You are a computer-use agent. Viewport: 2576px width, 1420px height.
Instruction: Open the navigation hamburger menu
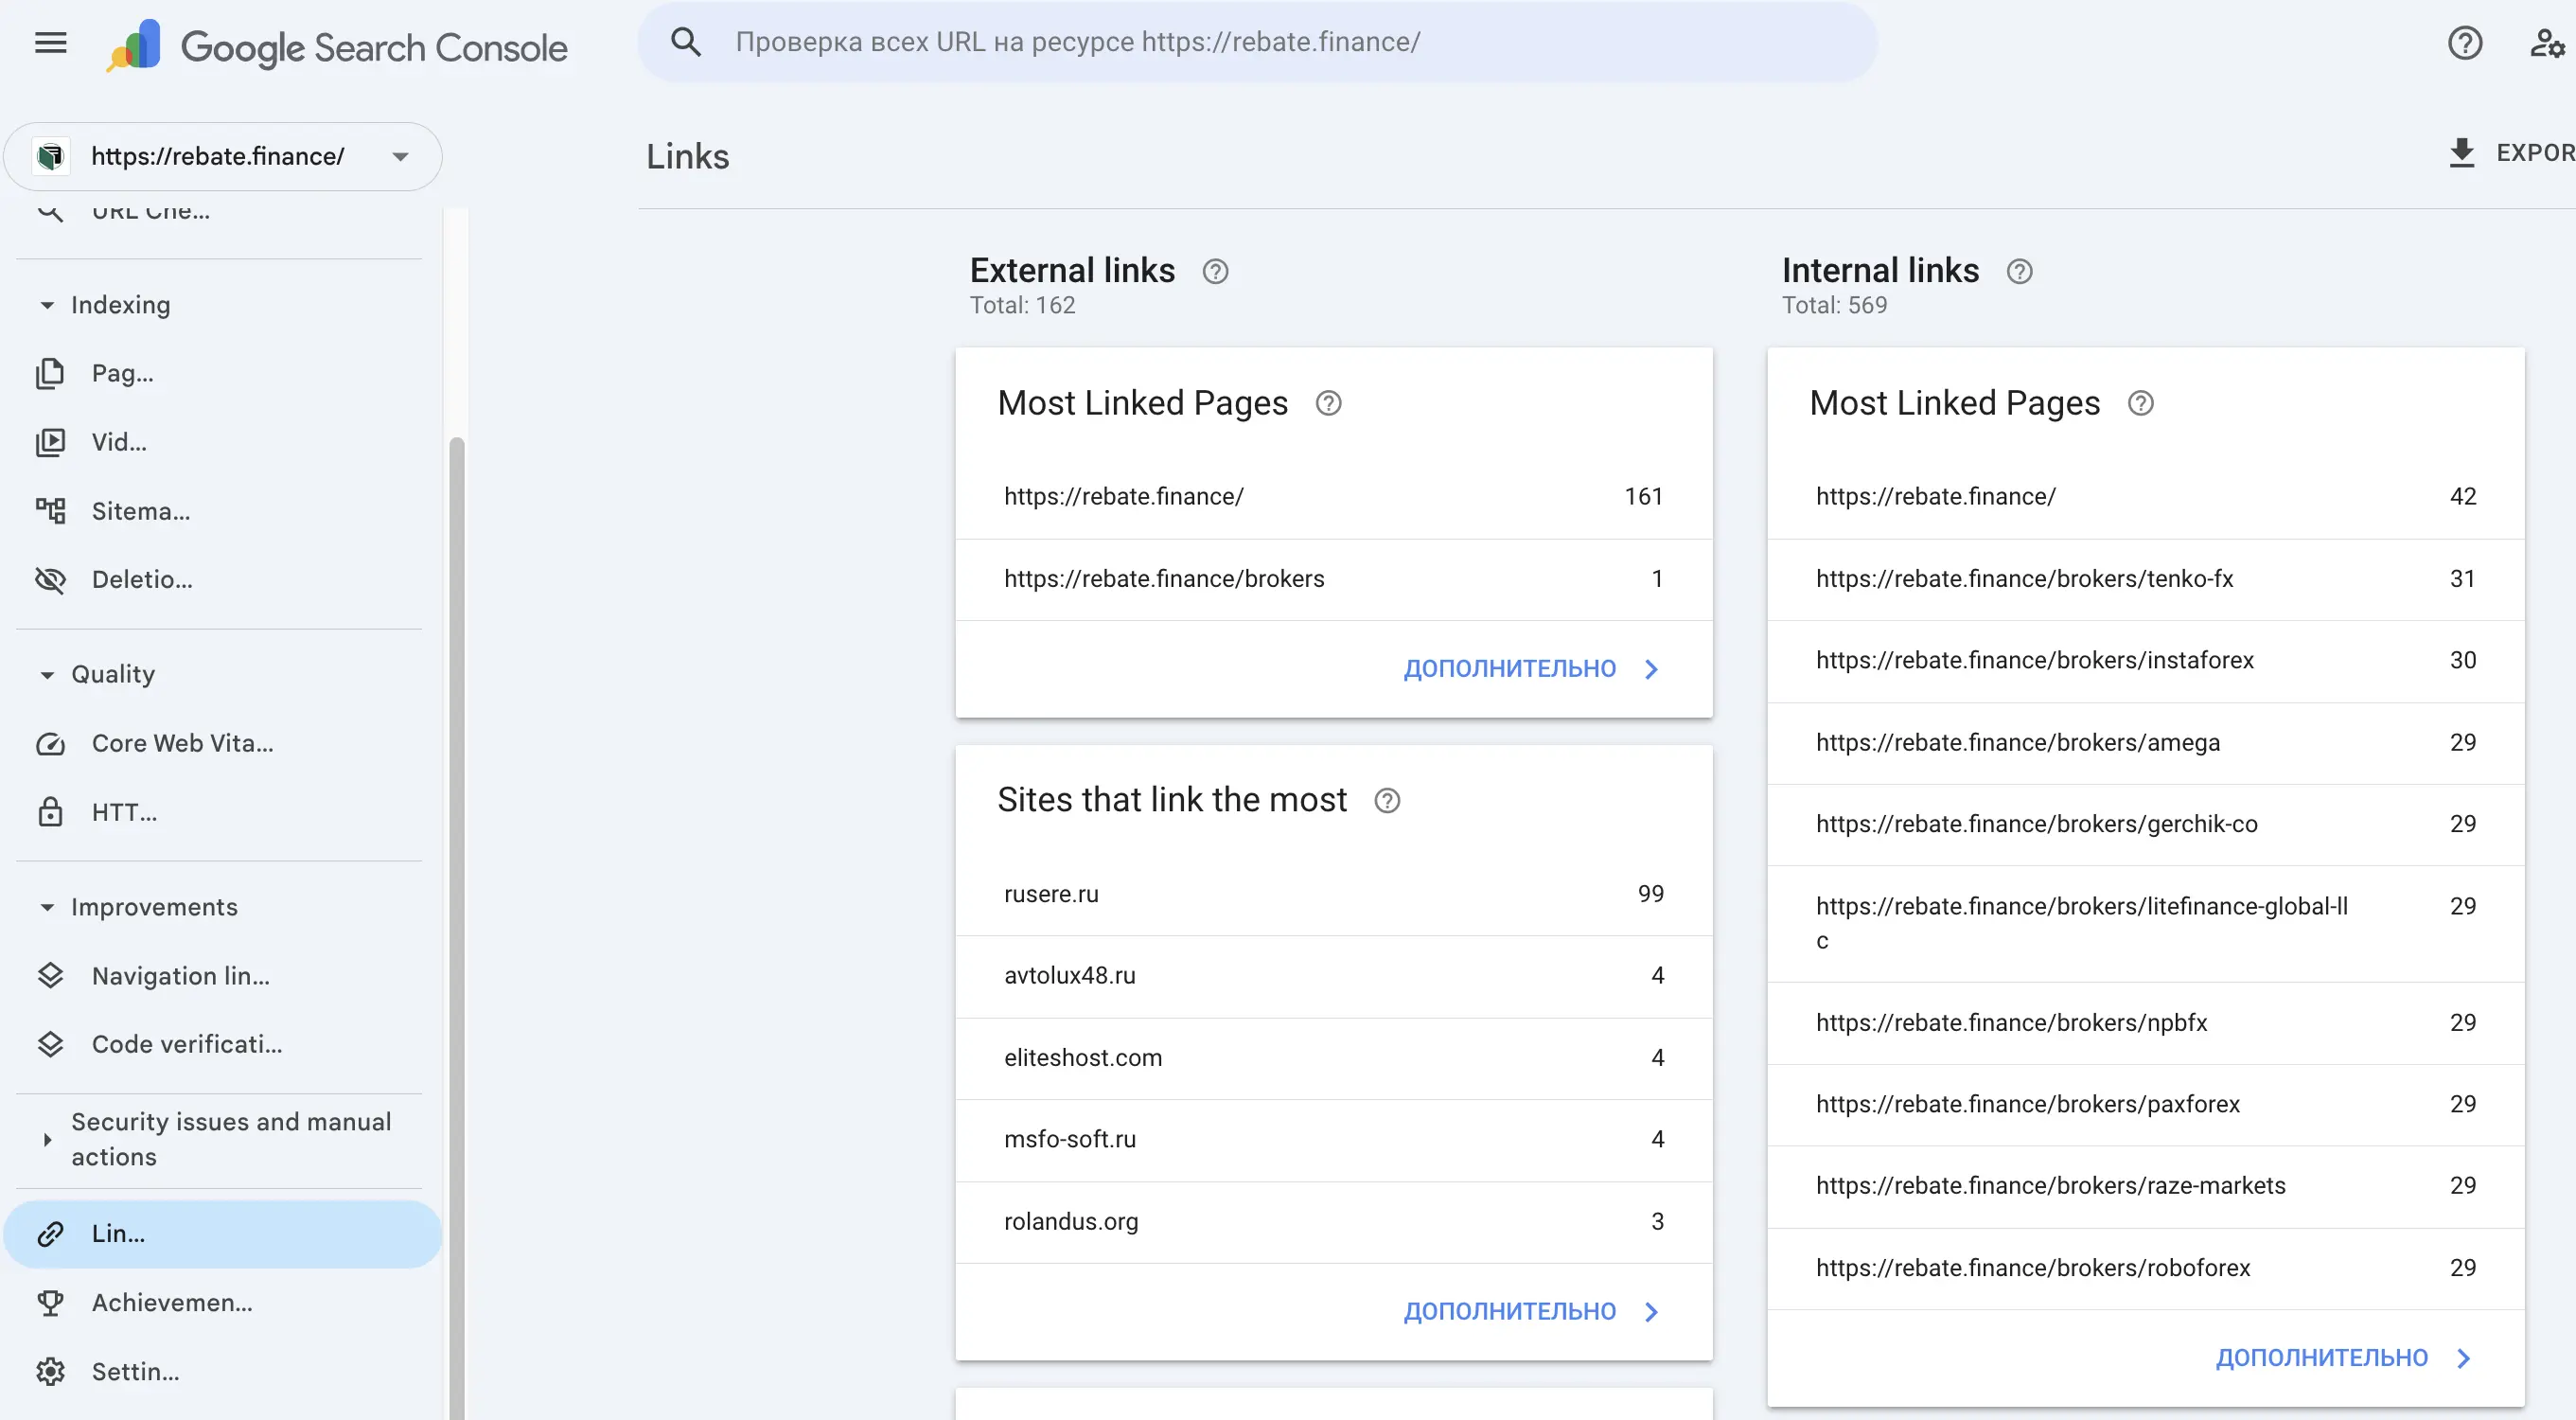pyautogui.click(x=49, y=42)
